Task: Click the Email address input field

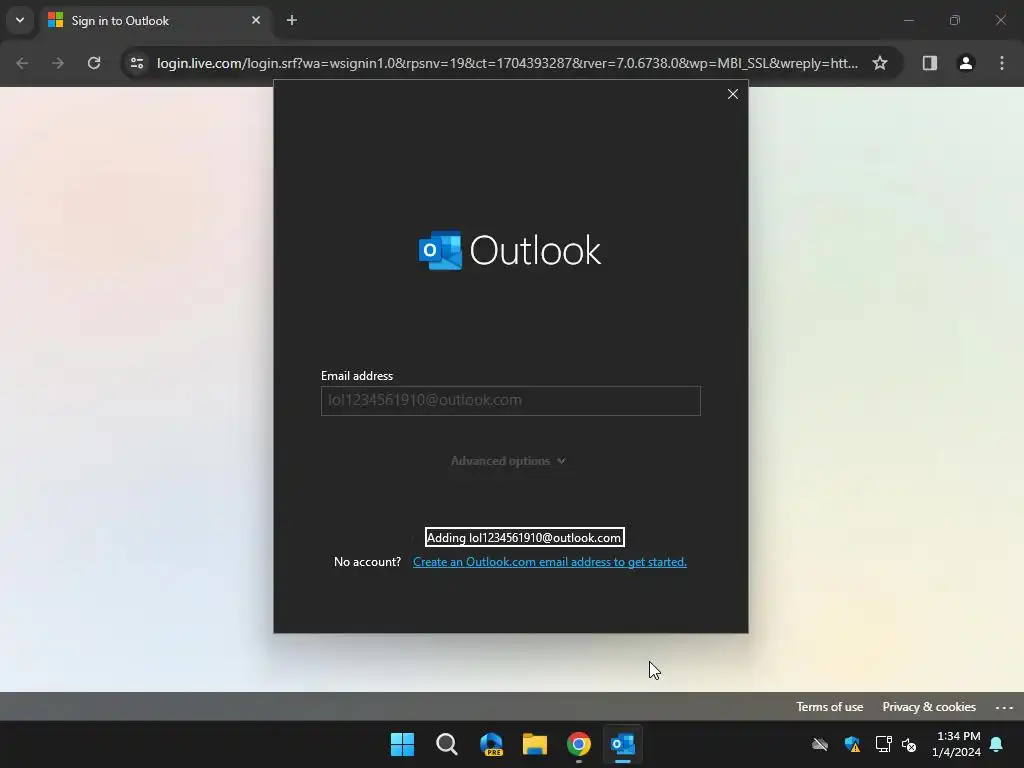Action: point(511,401)
